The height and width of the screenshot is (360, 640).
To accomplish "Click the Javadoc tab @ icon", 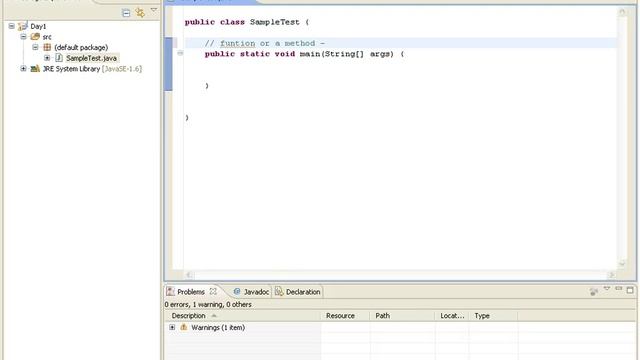I will 237,291.
